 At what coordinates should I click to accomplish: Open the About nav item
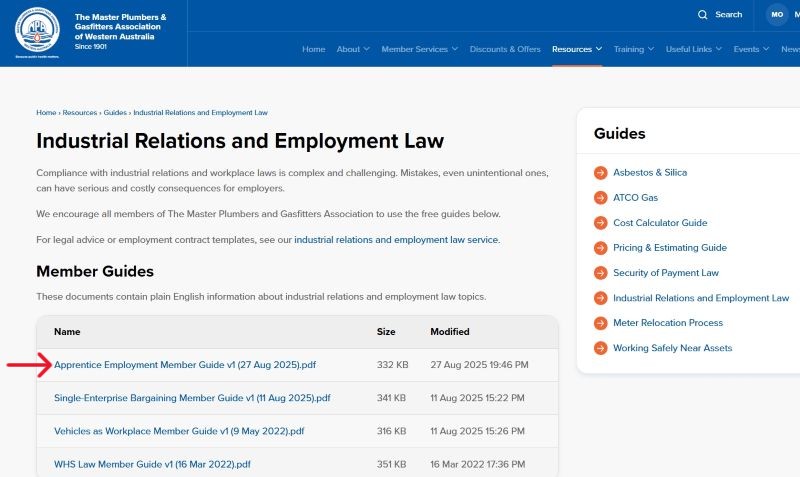pos(348,49)
